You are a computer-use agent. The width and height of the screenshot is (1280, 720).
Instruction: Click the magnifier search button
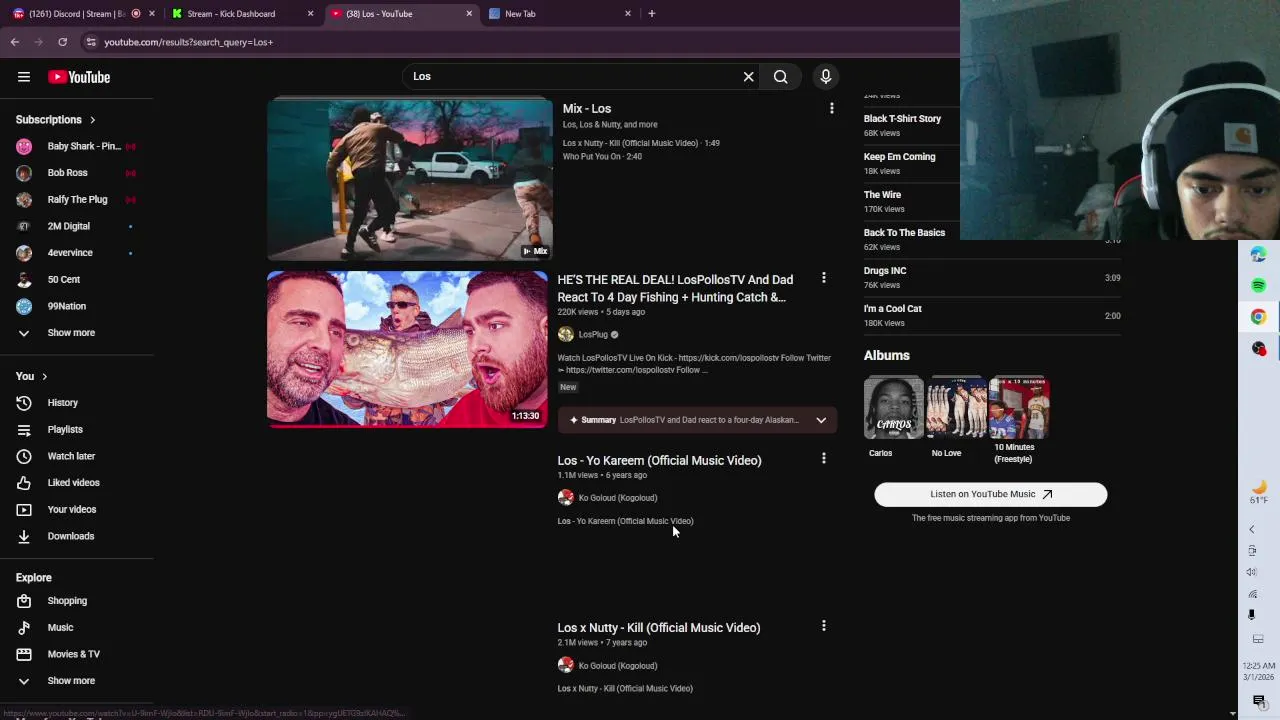[x=781, y=77]
